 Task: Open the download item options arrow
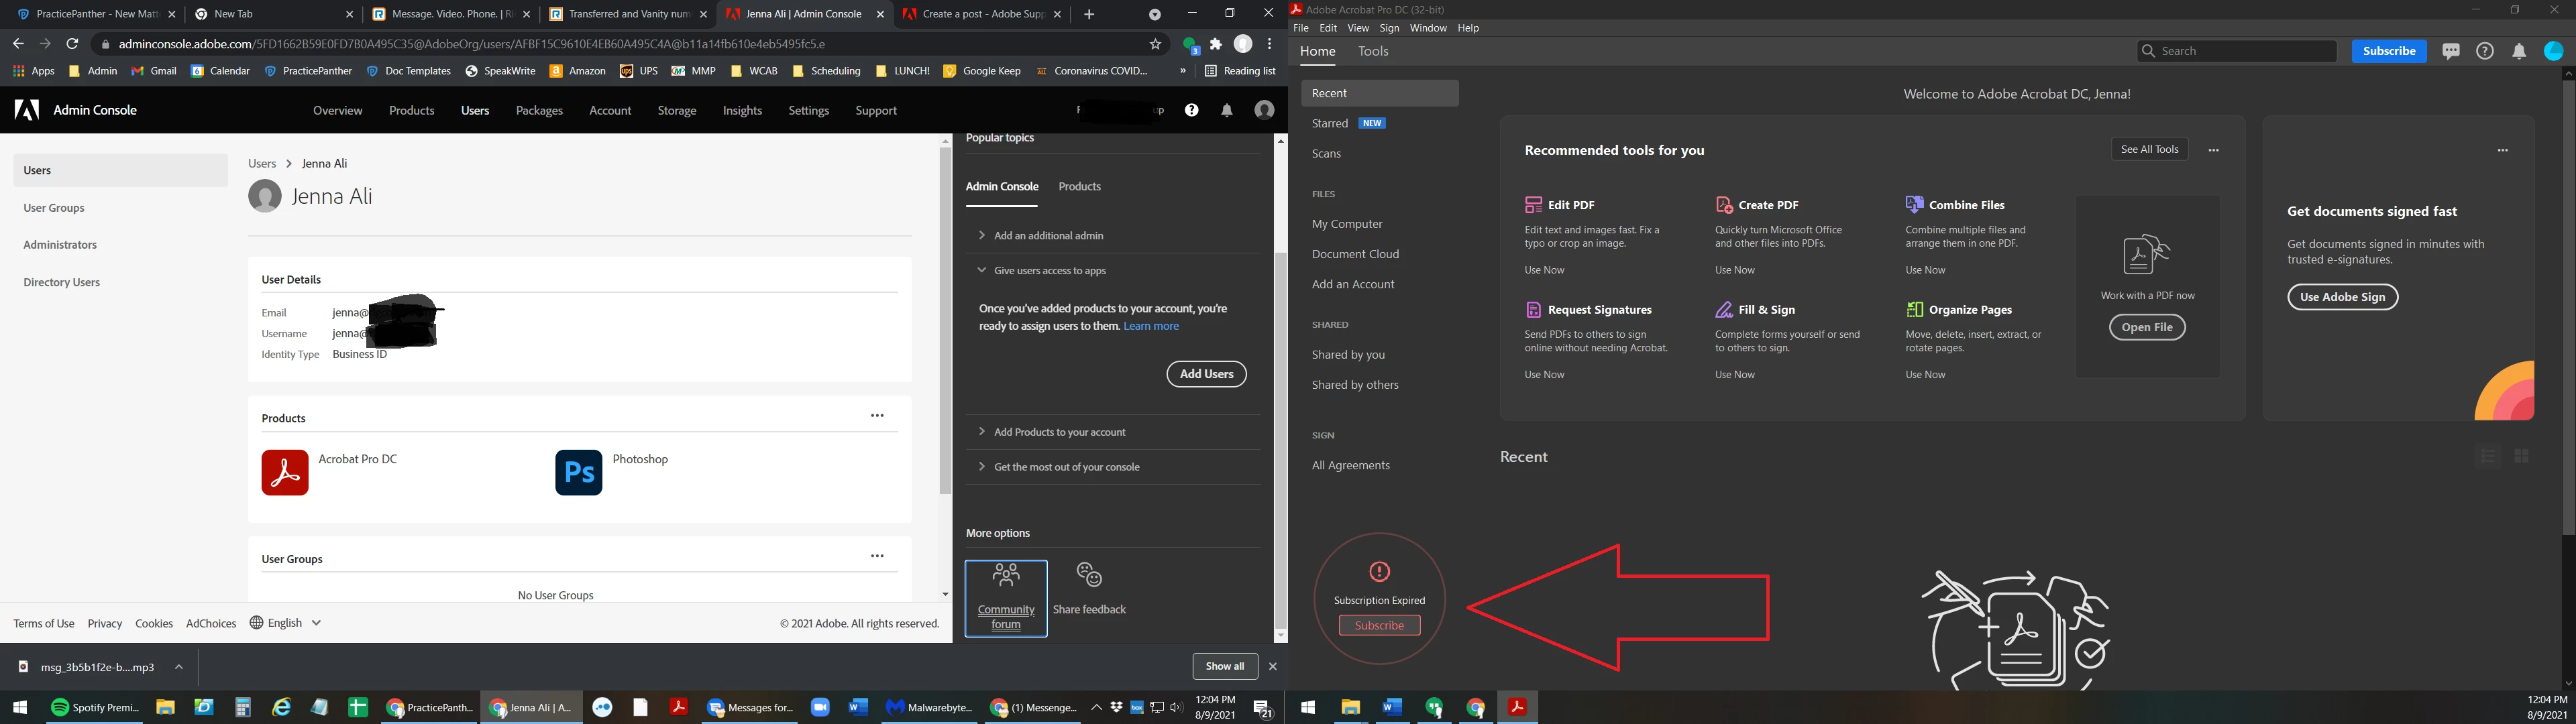tap(179, 667)
